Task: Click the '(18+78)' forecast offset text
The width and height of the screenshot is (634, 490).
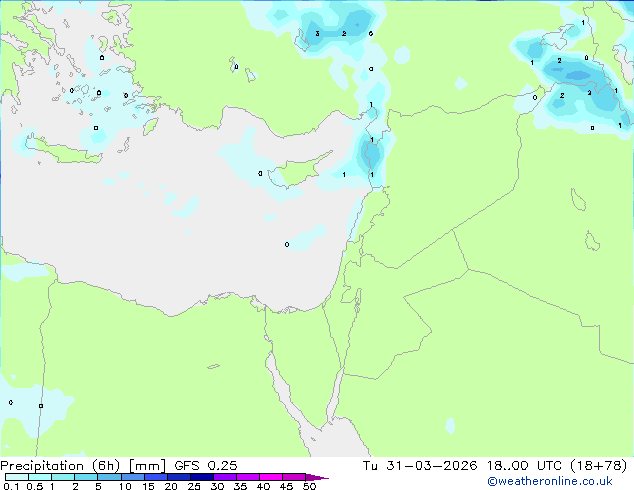Action: point(598,466)
